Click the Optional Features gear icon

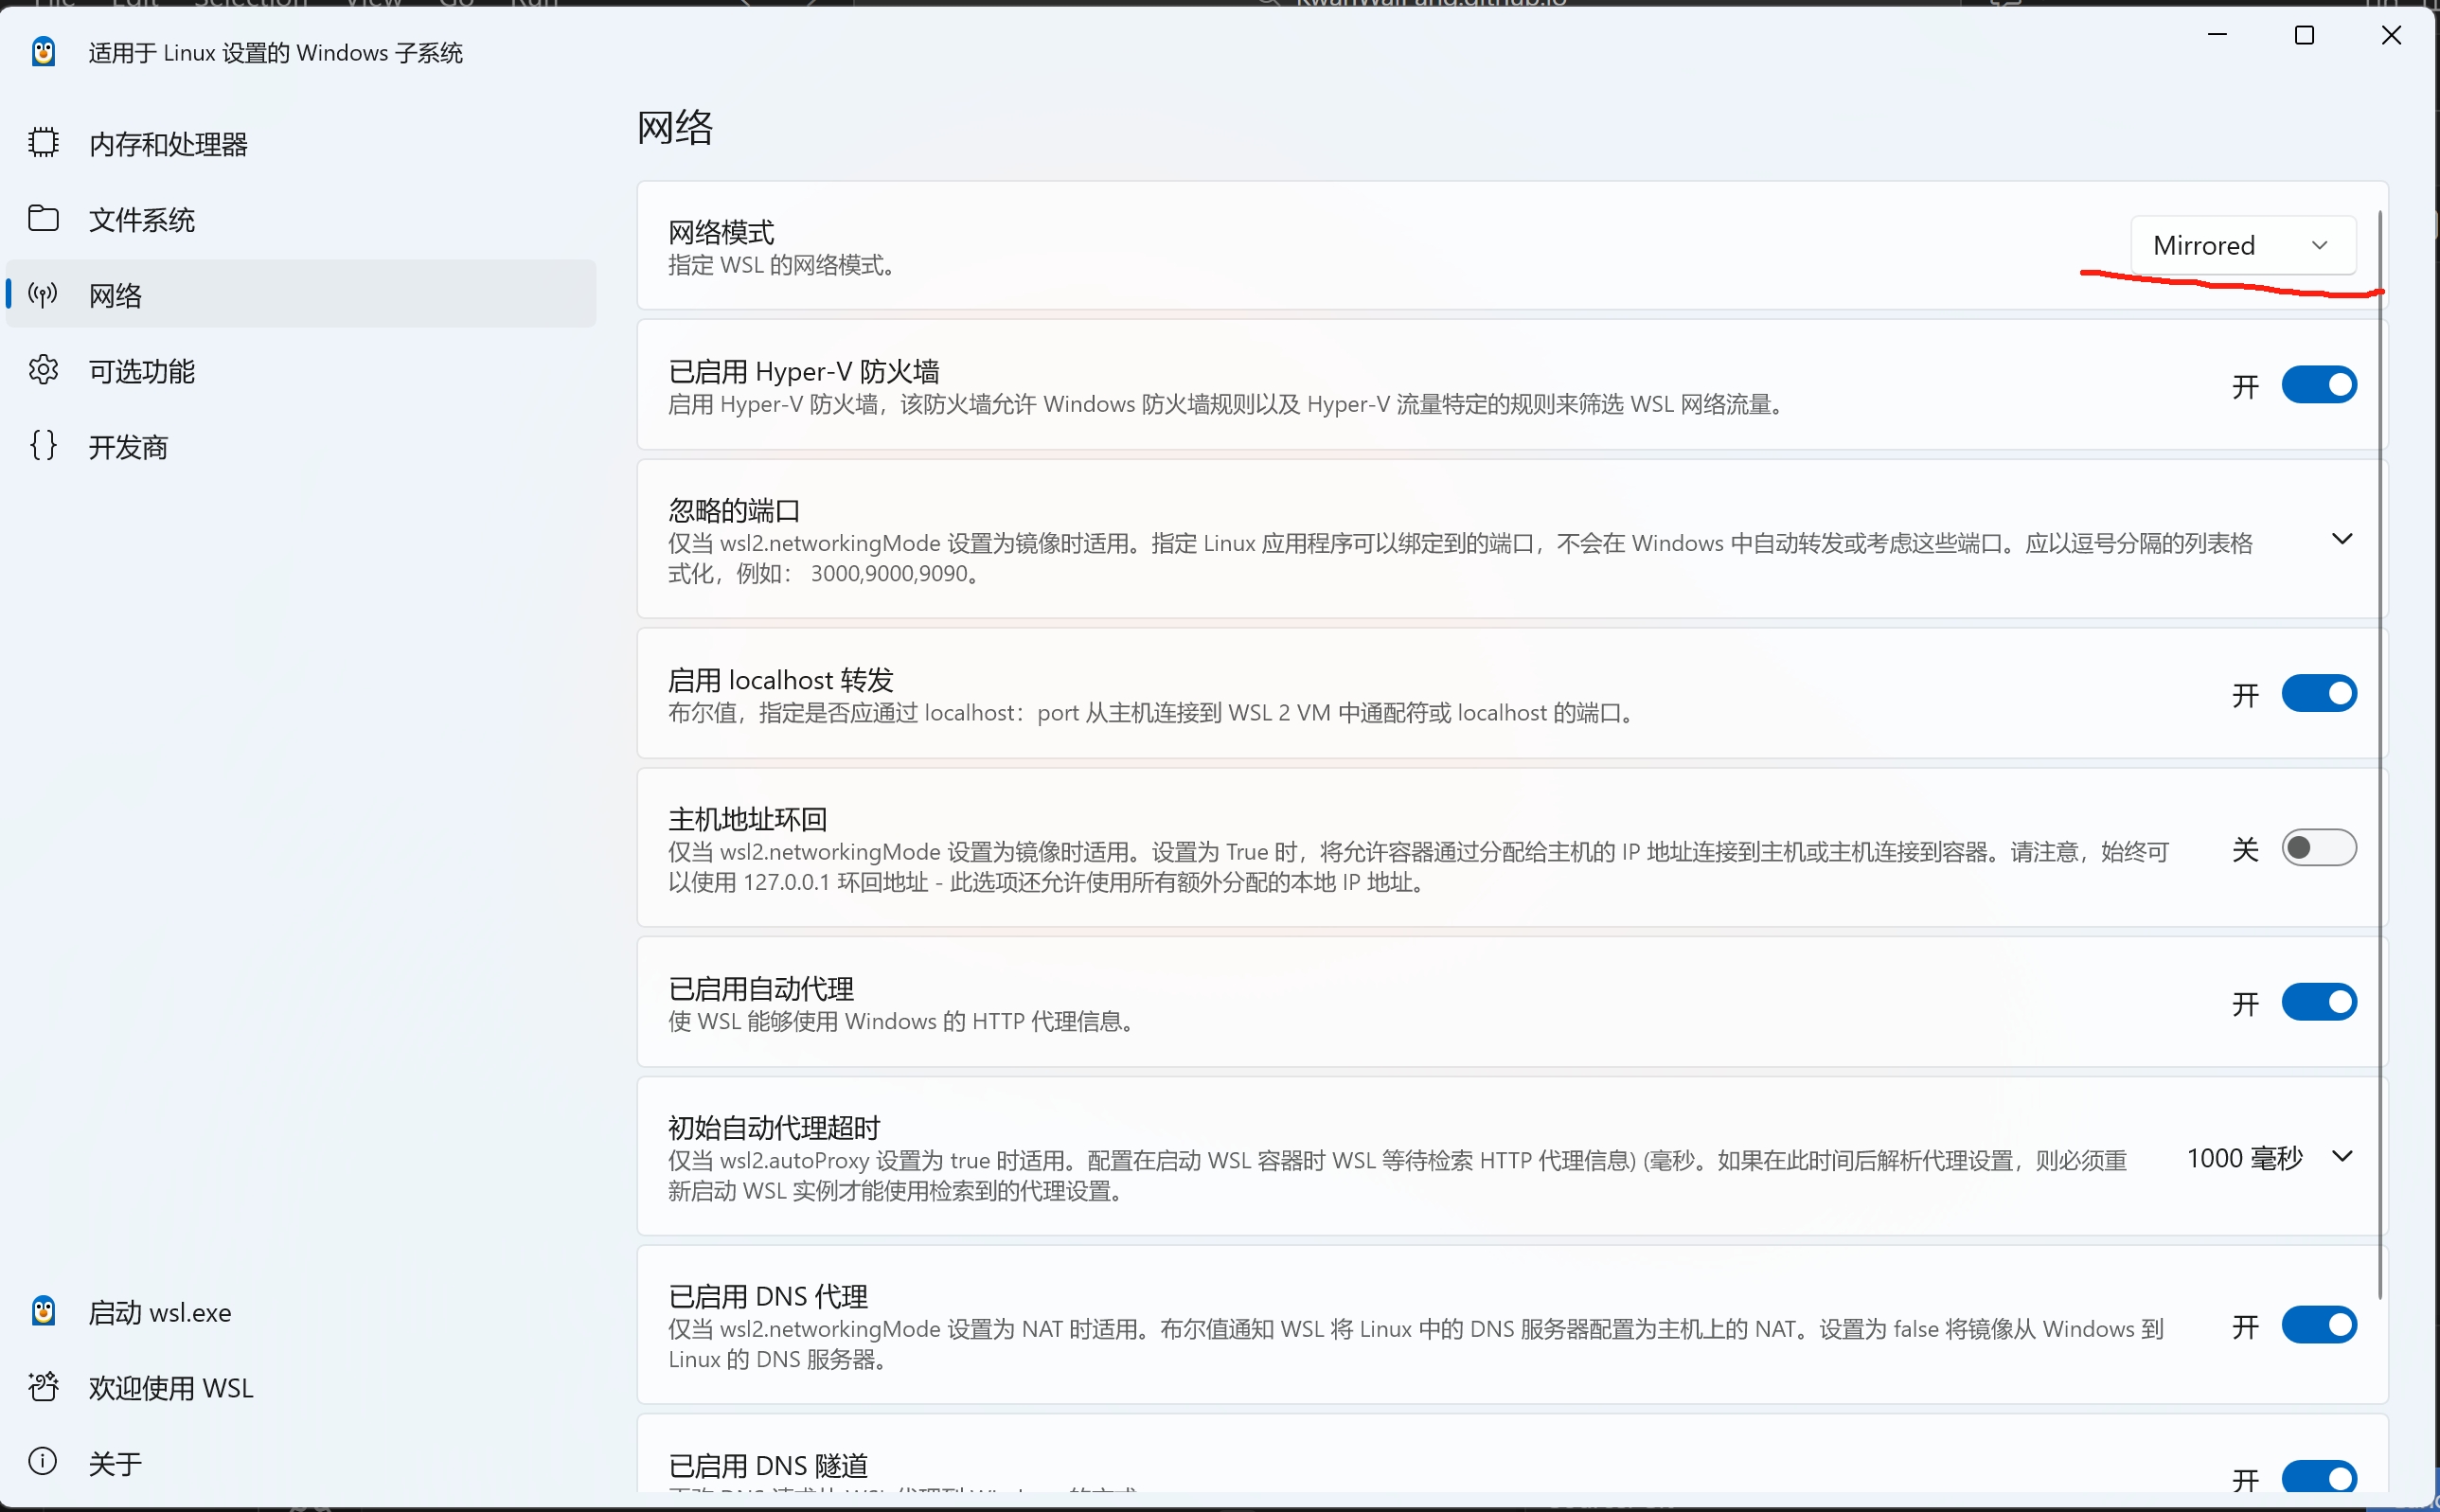coord(43,370)
